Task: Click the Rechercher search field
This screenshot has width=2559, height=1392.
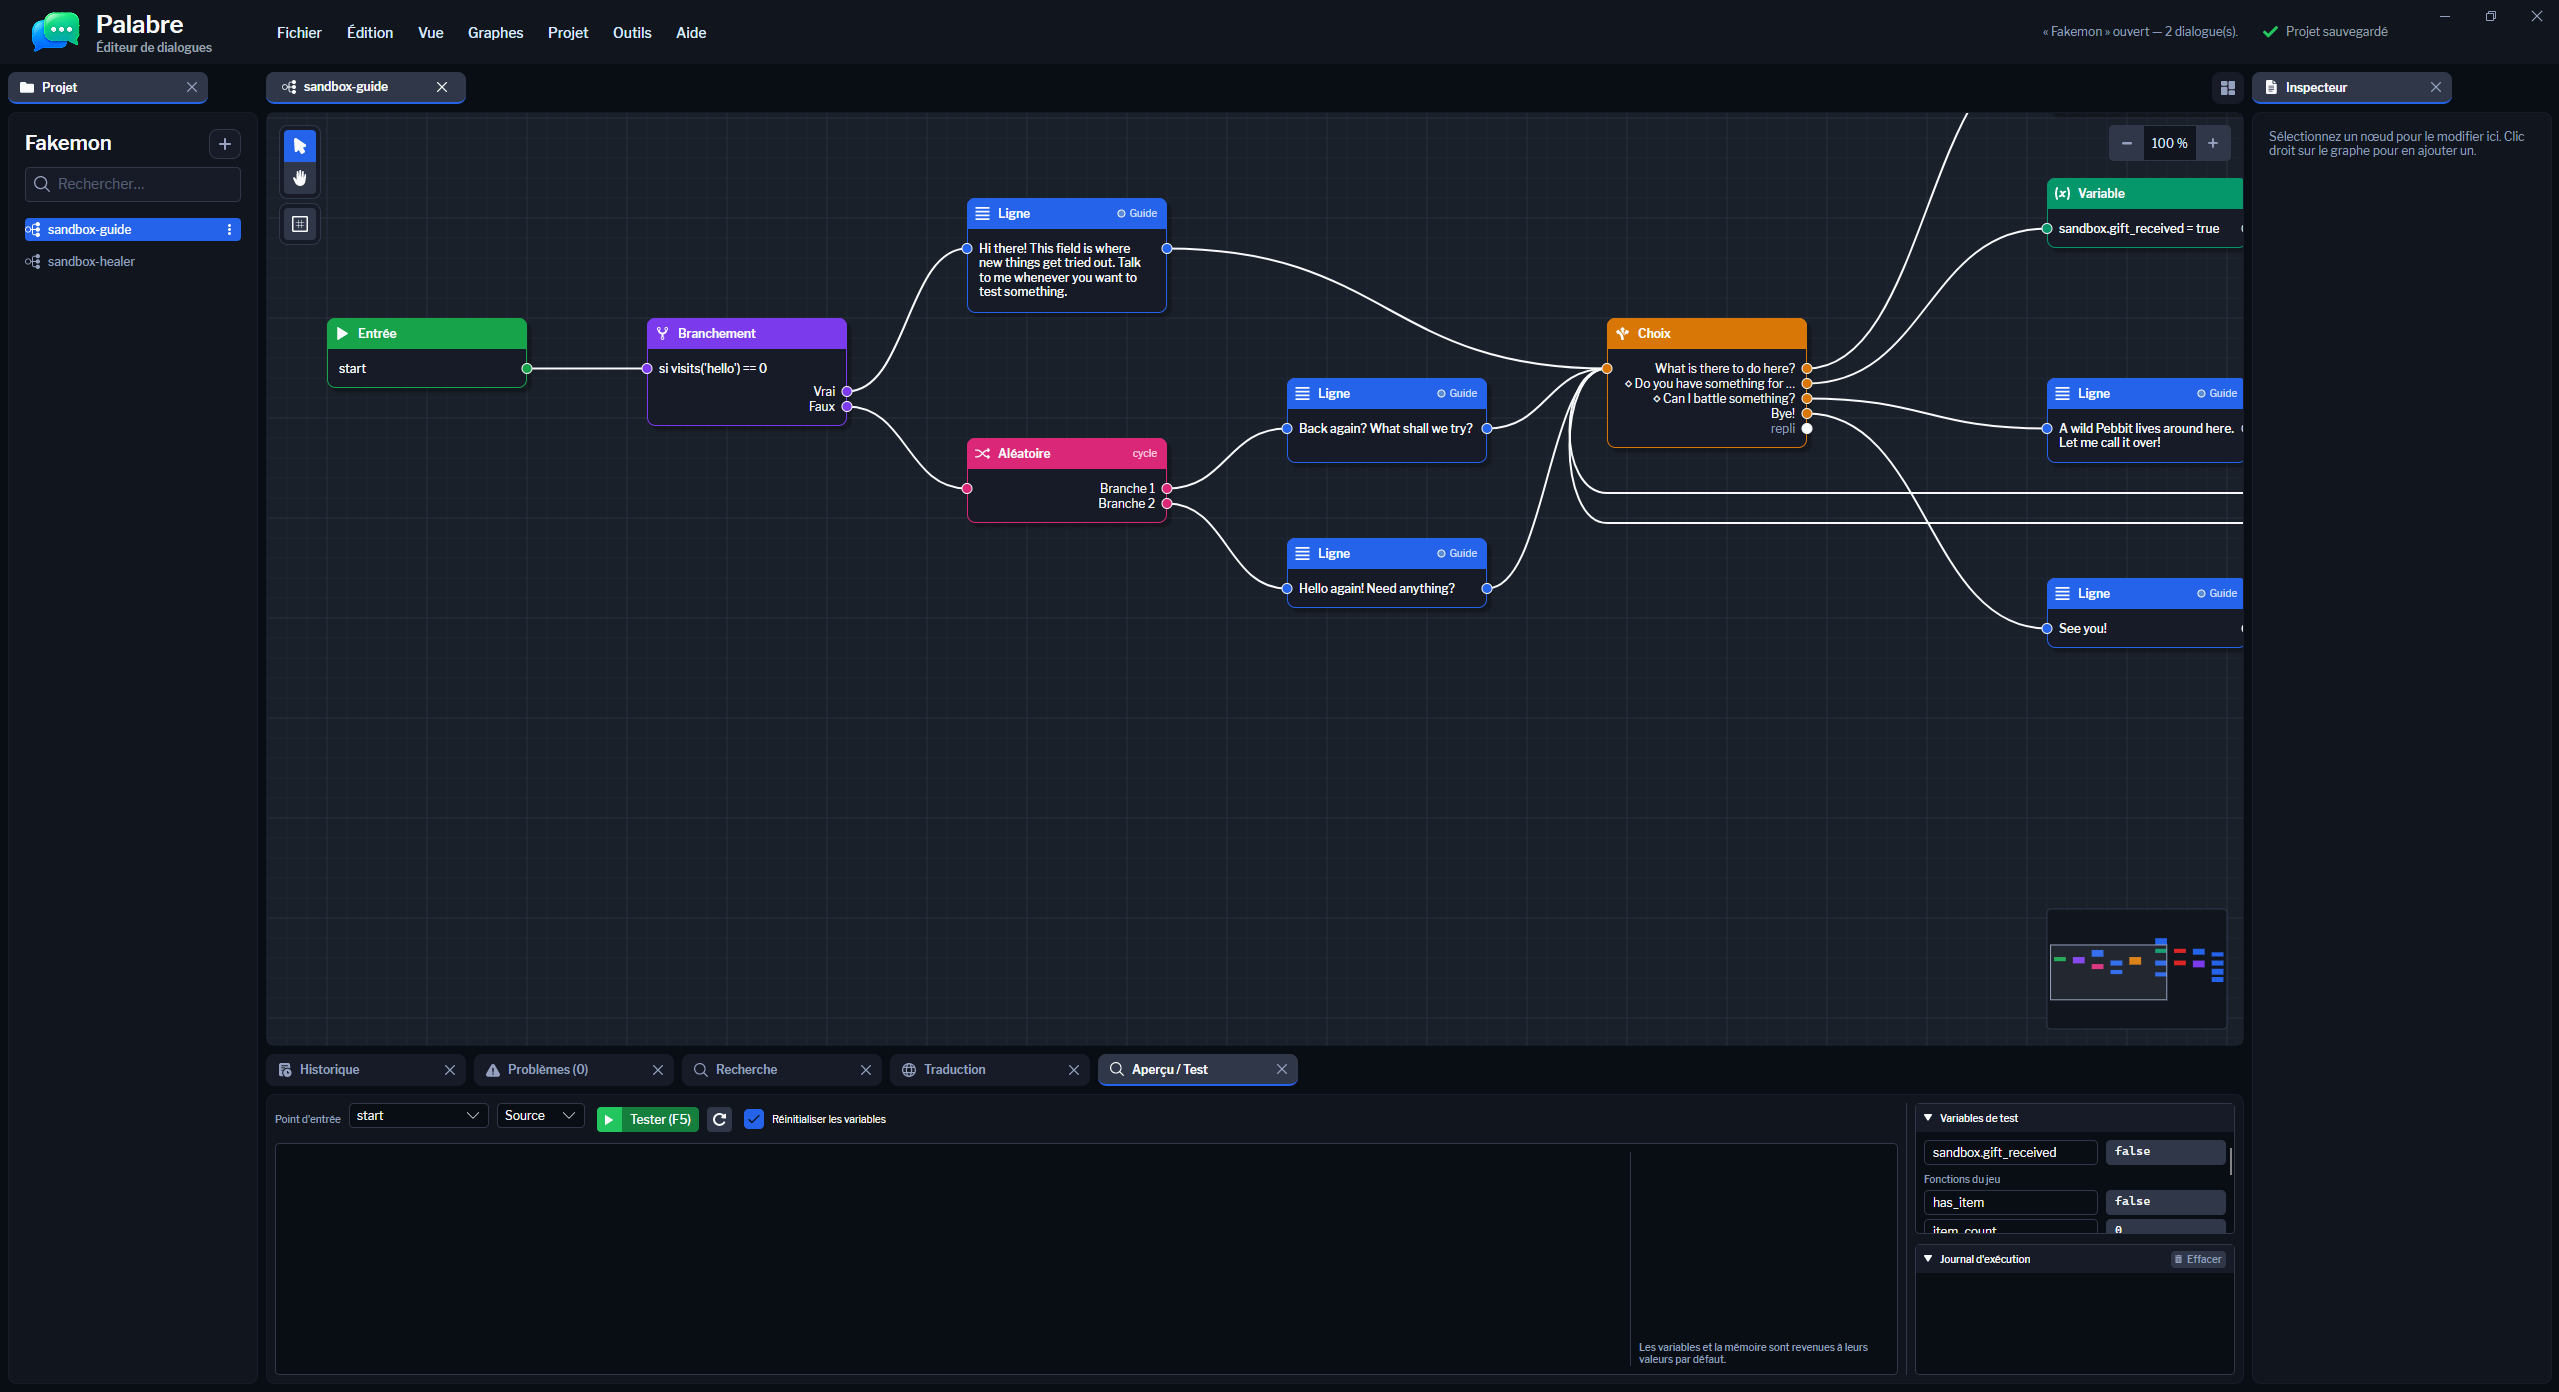Action: tap(133, 184)
